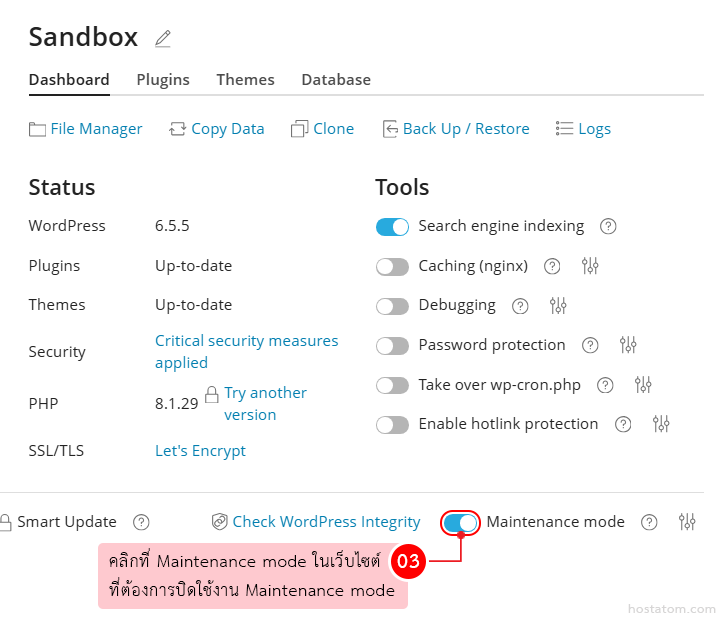Enable the Debugging toggle

click(392, 306)
